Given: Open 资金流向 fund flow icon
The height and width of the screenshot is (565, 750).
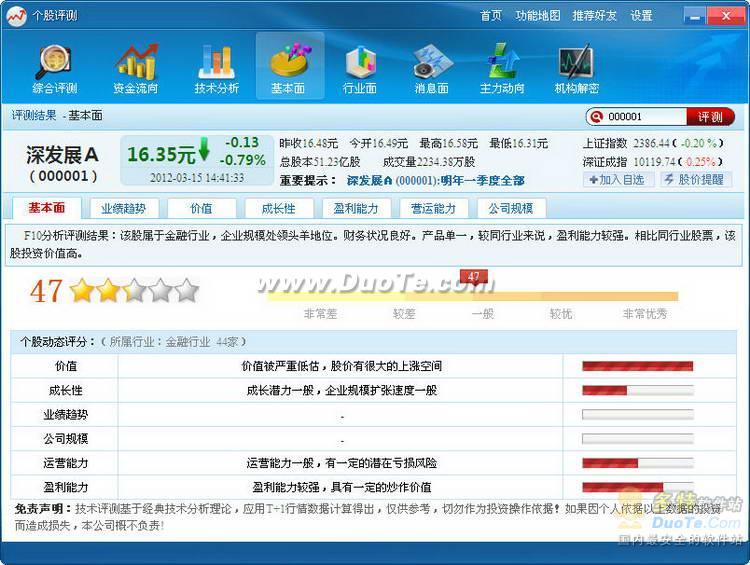Looking at the screenshot, I should tap(136, 68).
